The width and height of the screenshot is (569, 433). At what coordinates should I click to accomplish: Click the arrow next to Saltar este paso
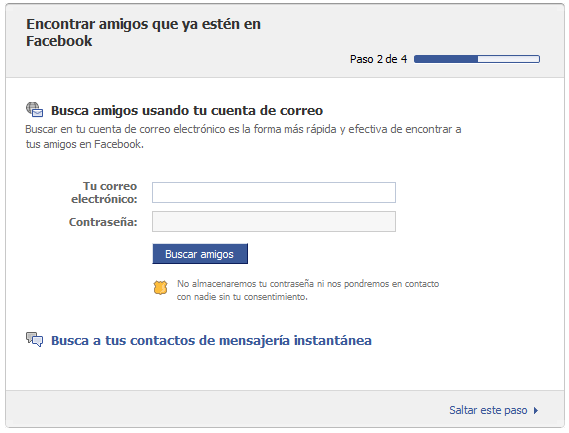[536, 410]
